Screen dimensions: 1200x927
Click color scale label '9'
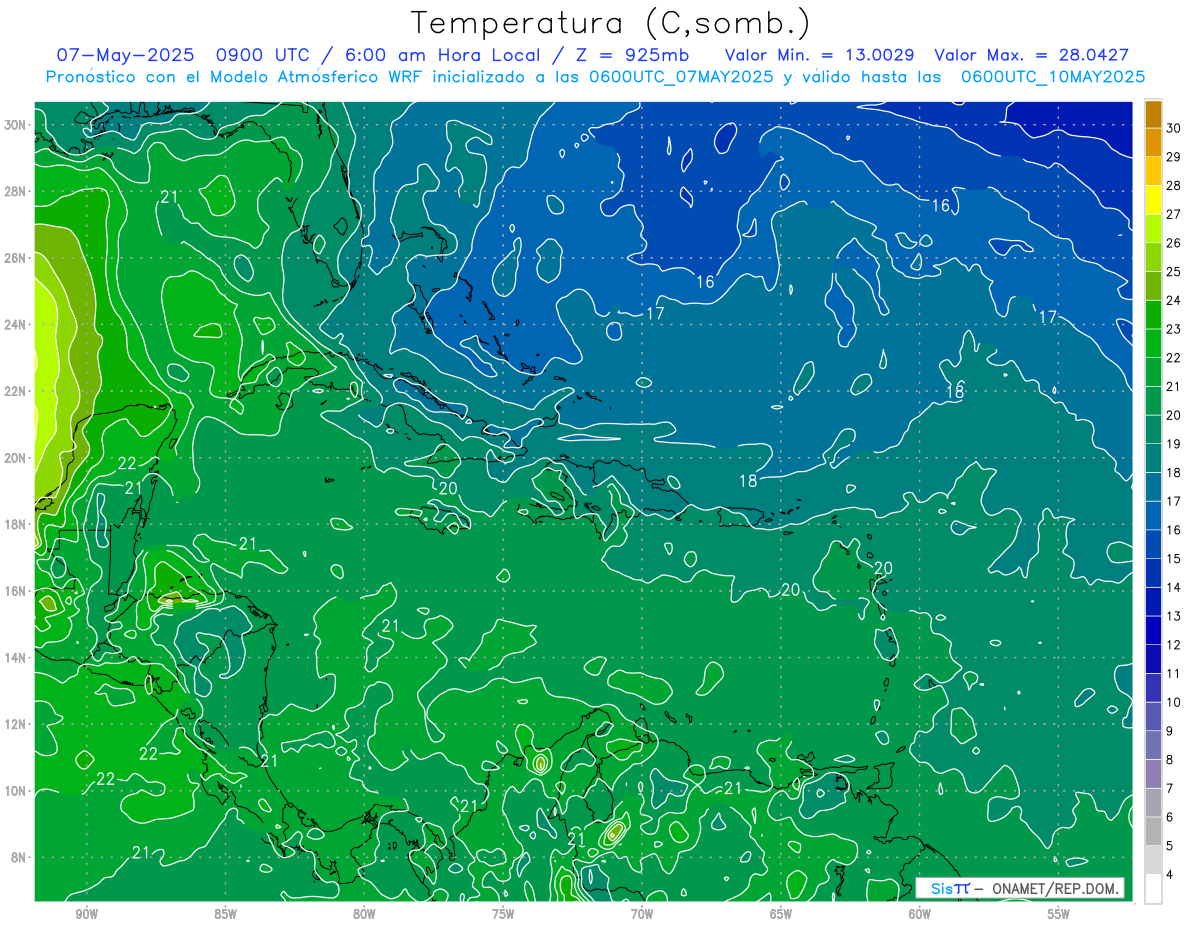pyautogui.click(x=1170, y=731)
